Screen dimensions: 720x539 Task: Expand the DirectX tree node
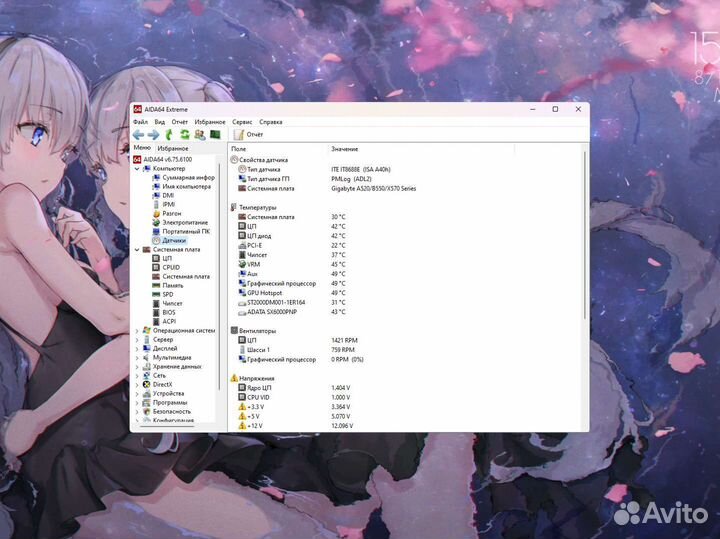click(137, 385)
